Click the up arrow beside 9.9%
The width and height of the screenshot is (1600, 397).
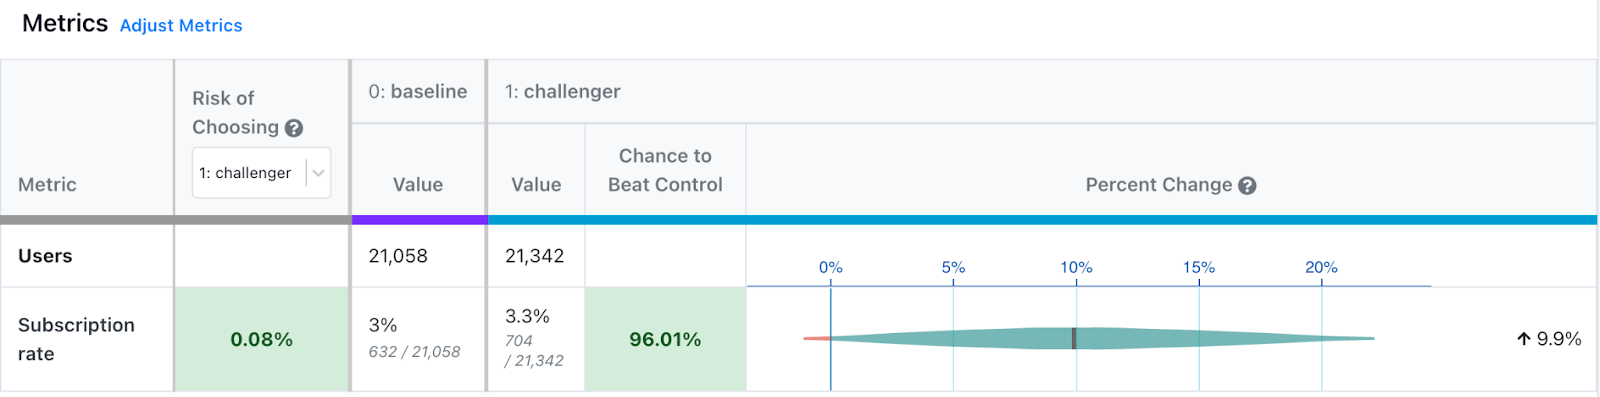[1524, 339]
